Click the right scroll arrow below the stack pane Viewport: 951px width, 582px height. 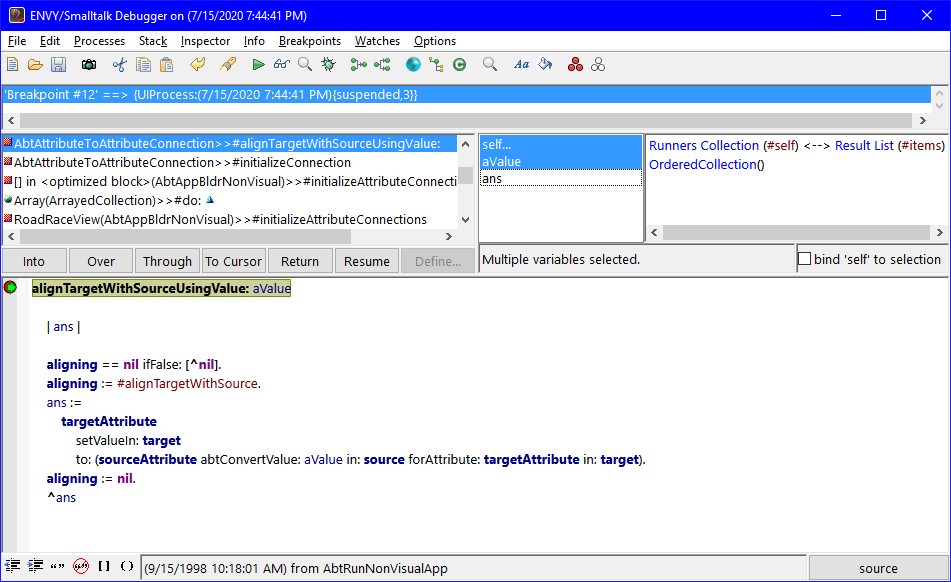pos(448,236)
